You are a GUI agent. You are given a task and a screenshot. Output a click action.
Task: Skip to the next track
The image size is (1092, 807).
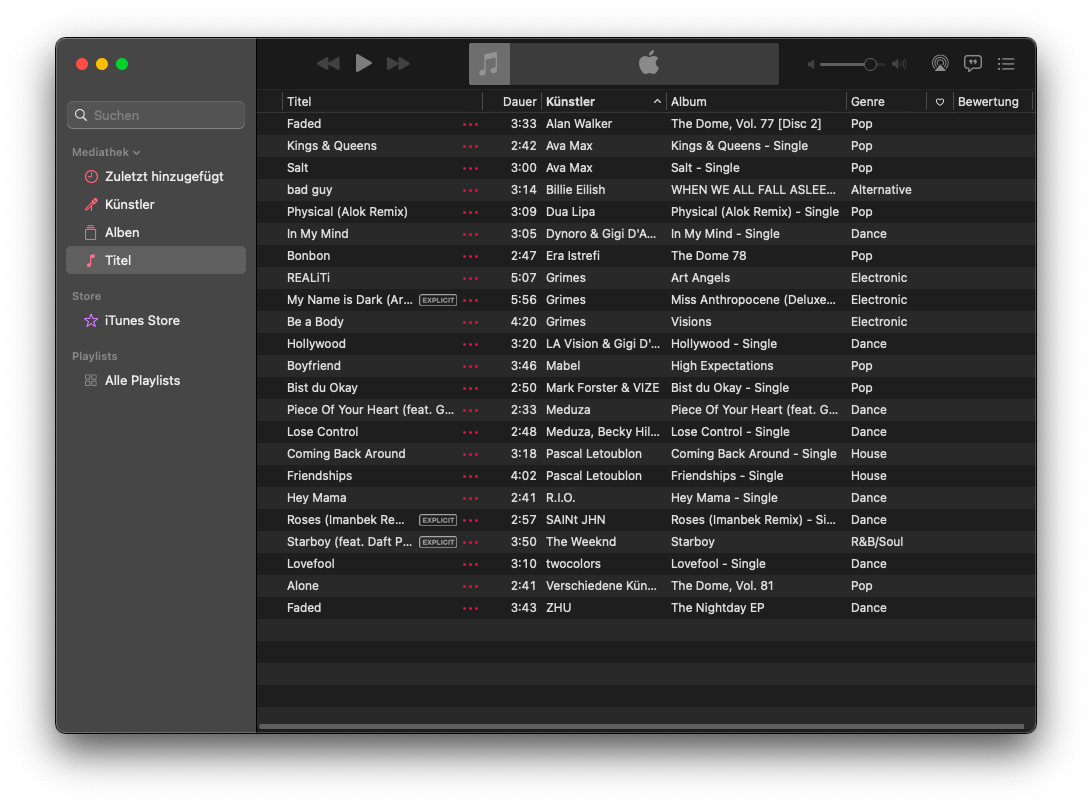(x=398, y=64)
